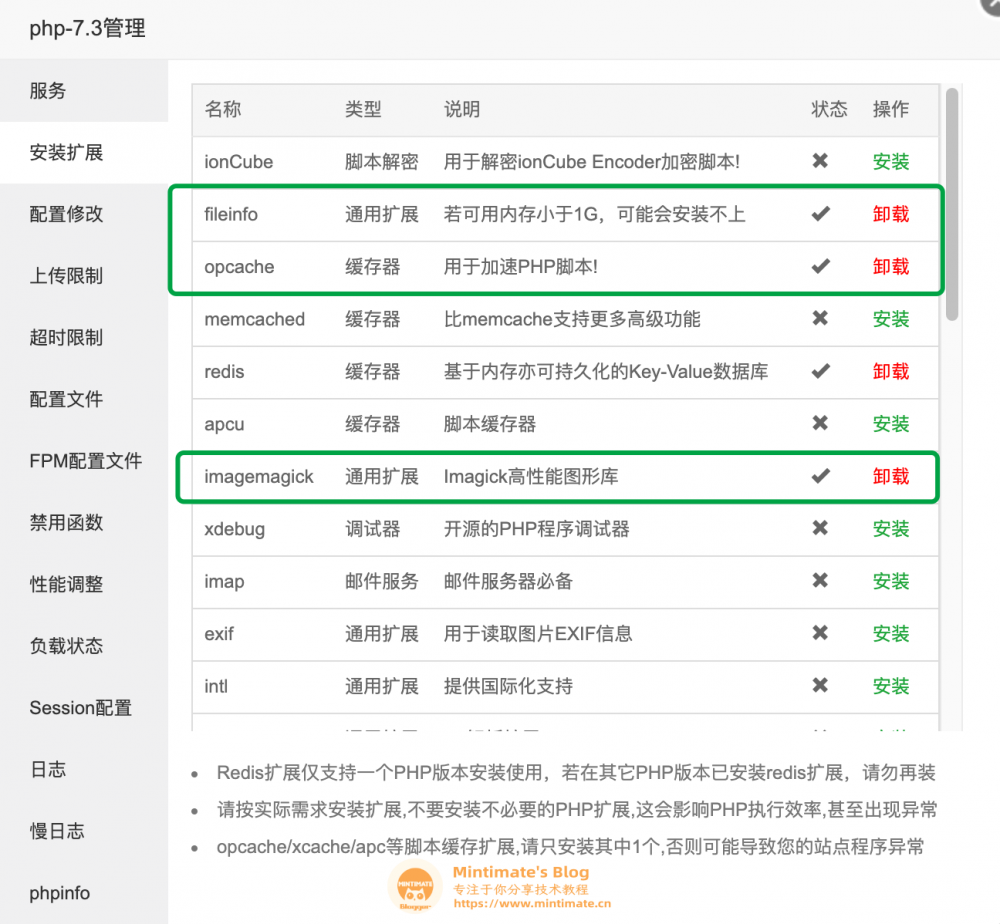Click the exif X status icon

pyautogui.click(x=820, y=633)
